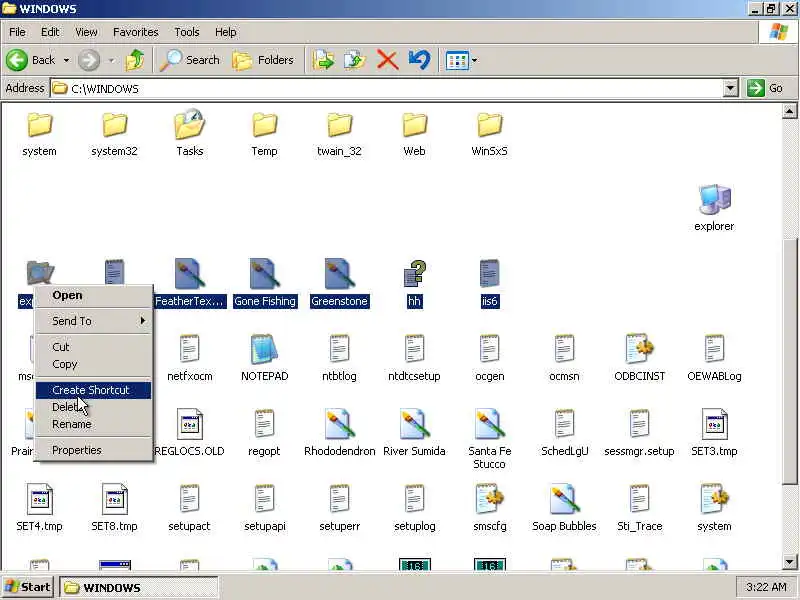Select the Santa Fe Stucco bitmap icon
The height and width of the screenshot is (600, 800).
pos(489,424)
